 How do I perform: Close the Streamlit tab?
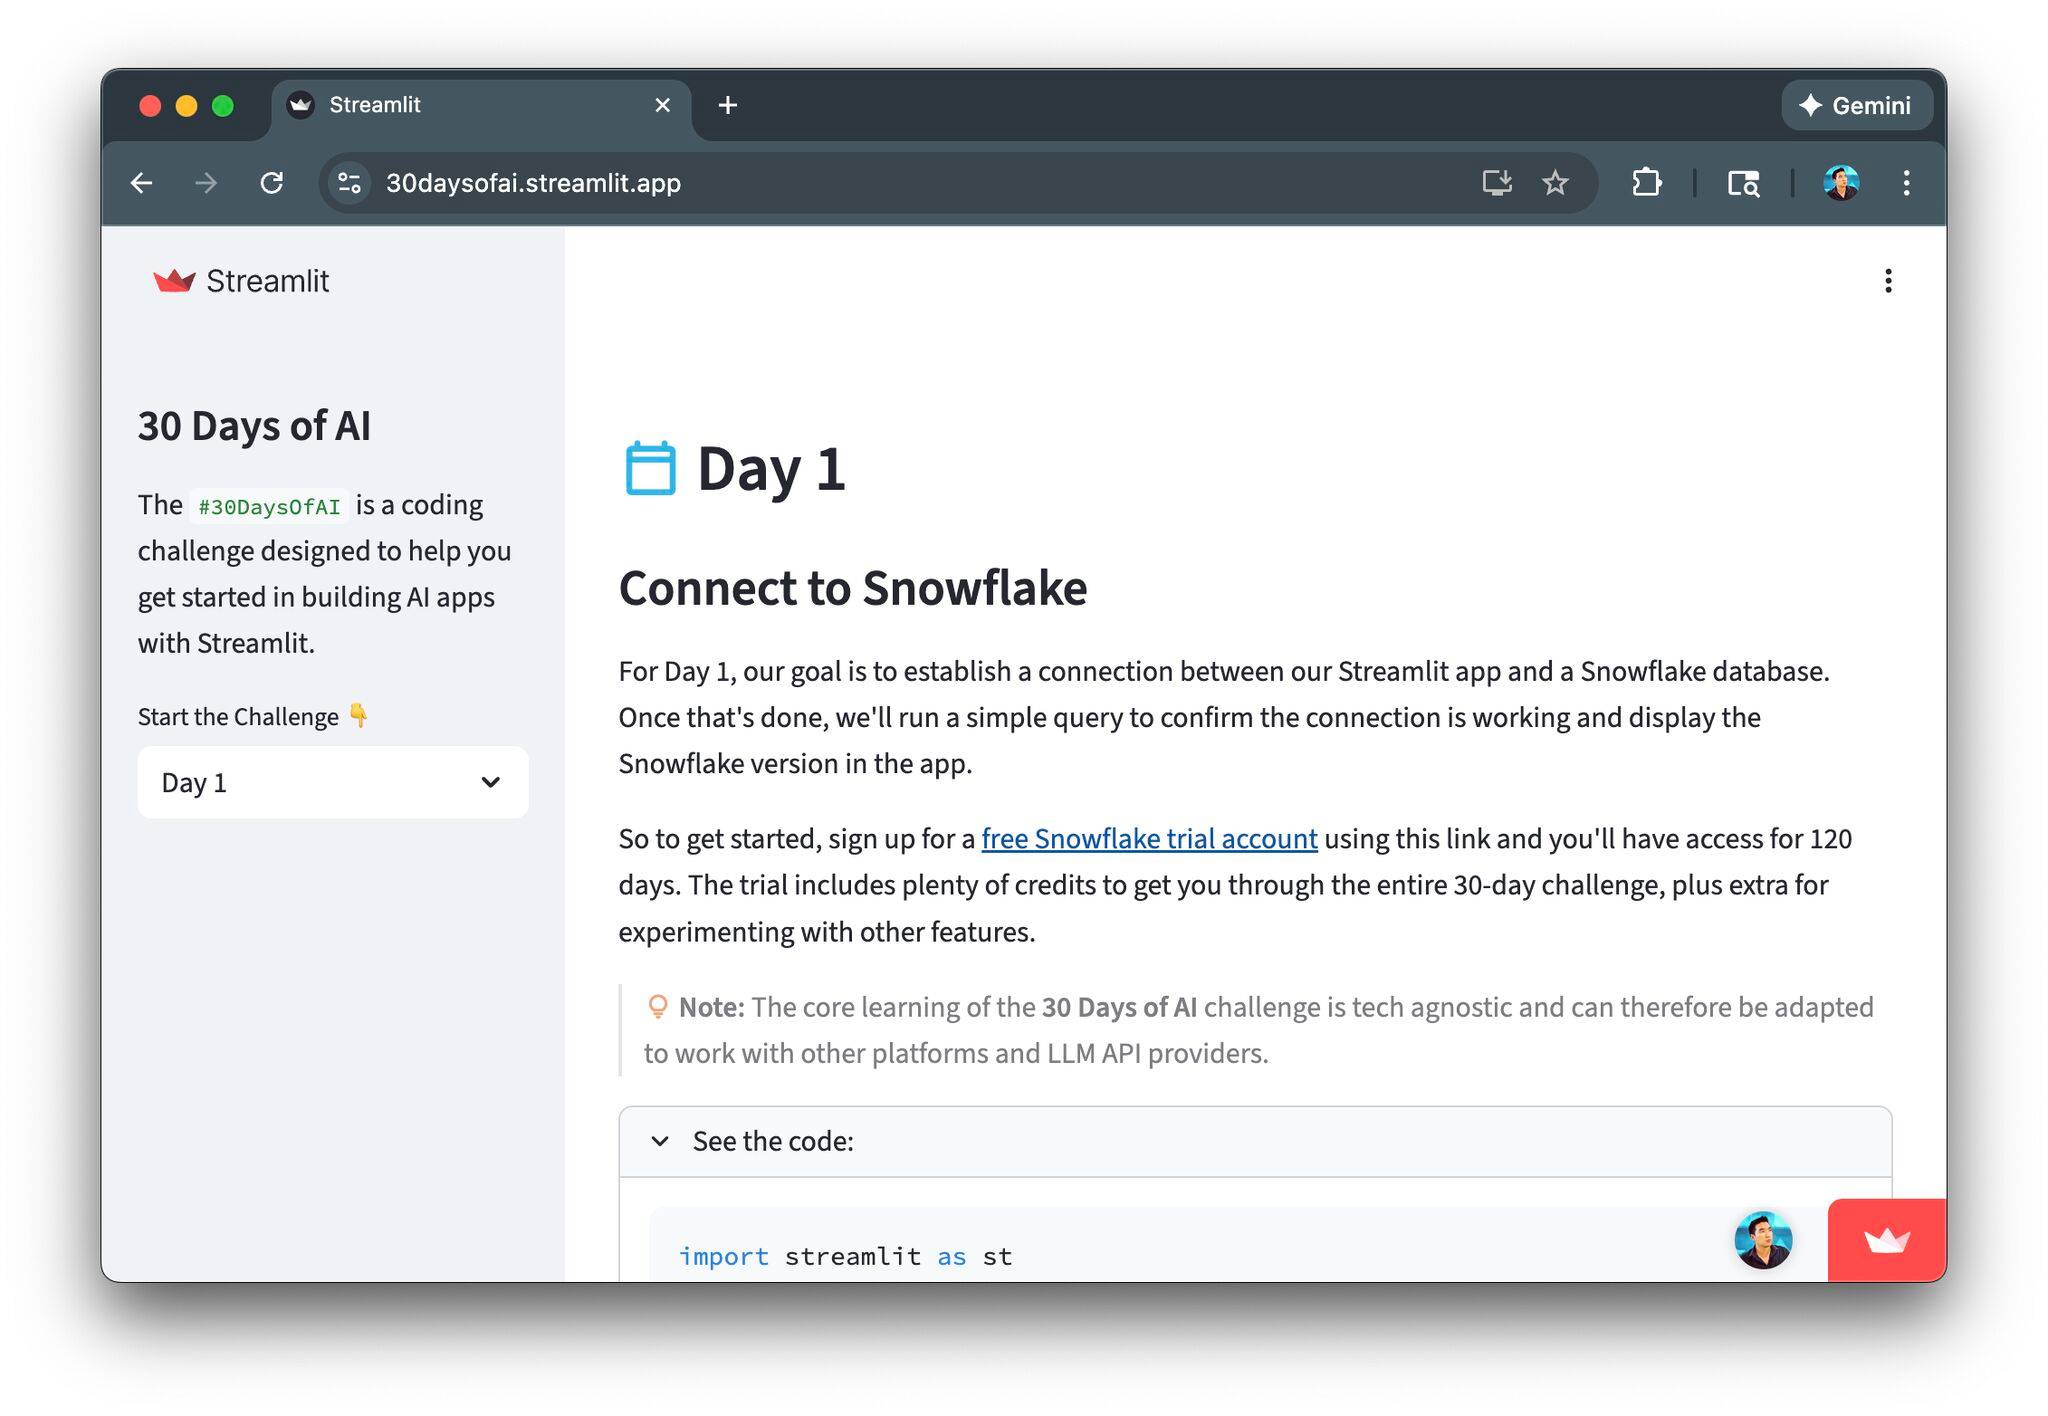tap(662, 105)
